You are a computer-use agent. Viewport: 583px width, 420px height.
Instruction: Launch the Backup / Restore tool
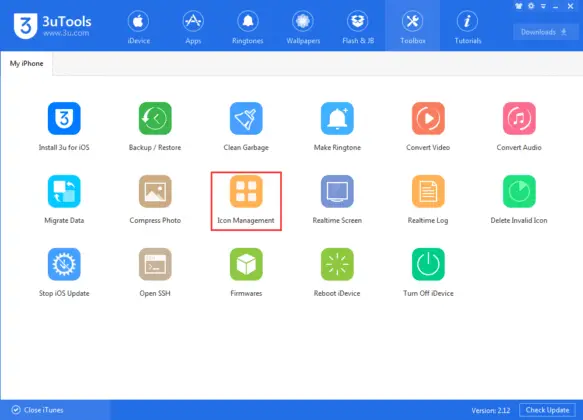pos(155,126)
